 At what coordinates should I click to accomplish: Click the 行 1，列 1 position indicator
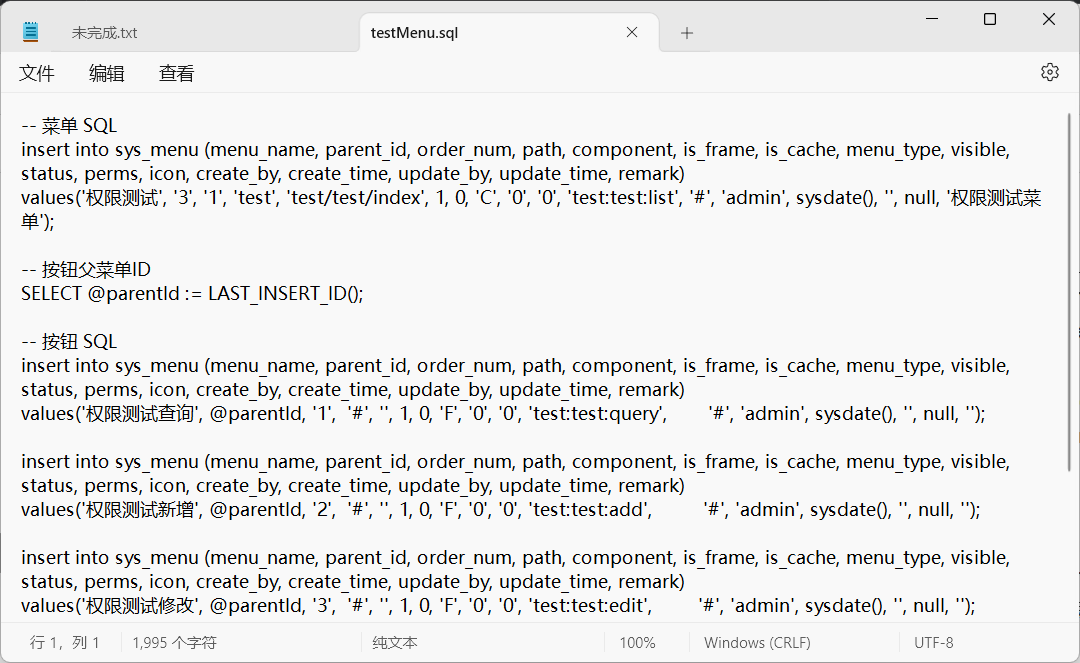click(65, 643)
